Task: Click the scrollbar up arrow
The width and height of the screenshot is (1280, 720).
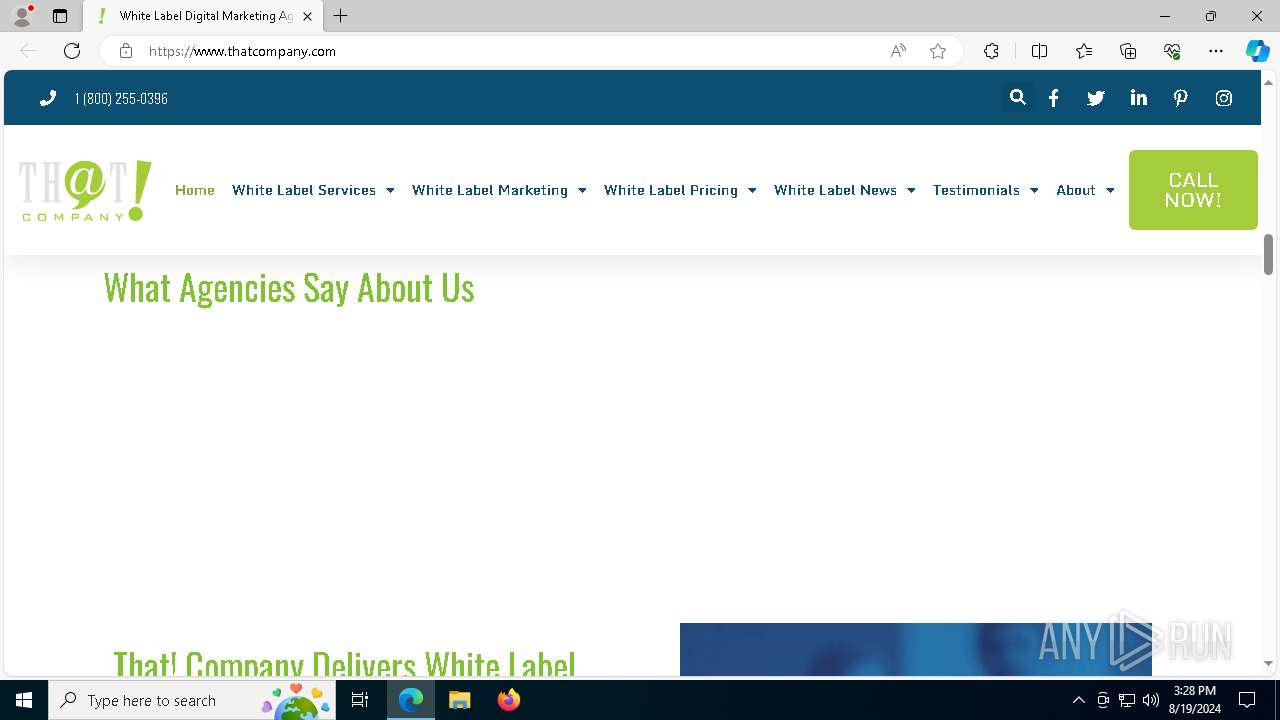Action: [1268, 81]
